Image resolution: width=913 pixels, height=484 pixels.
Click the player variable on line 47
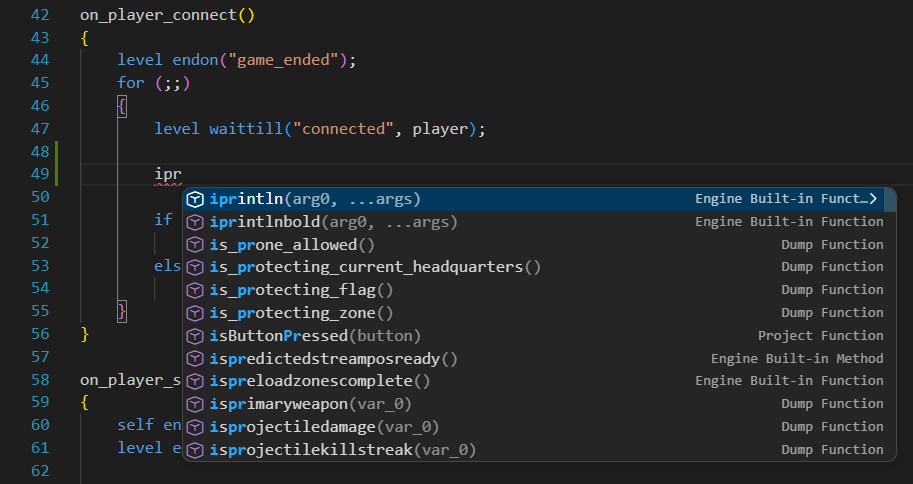click(x=440, y=129)
